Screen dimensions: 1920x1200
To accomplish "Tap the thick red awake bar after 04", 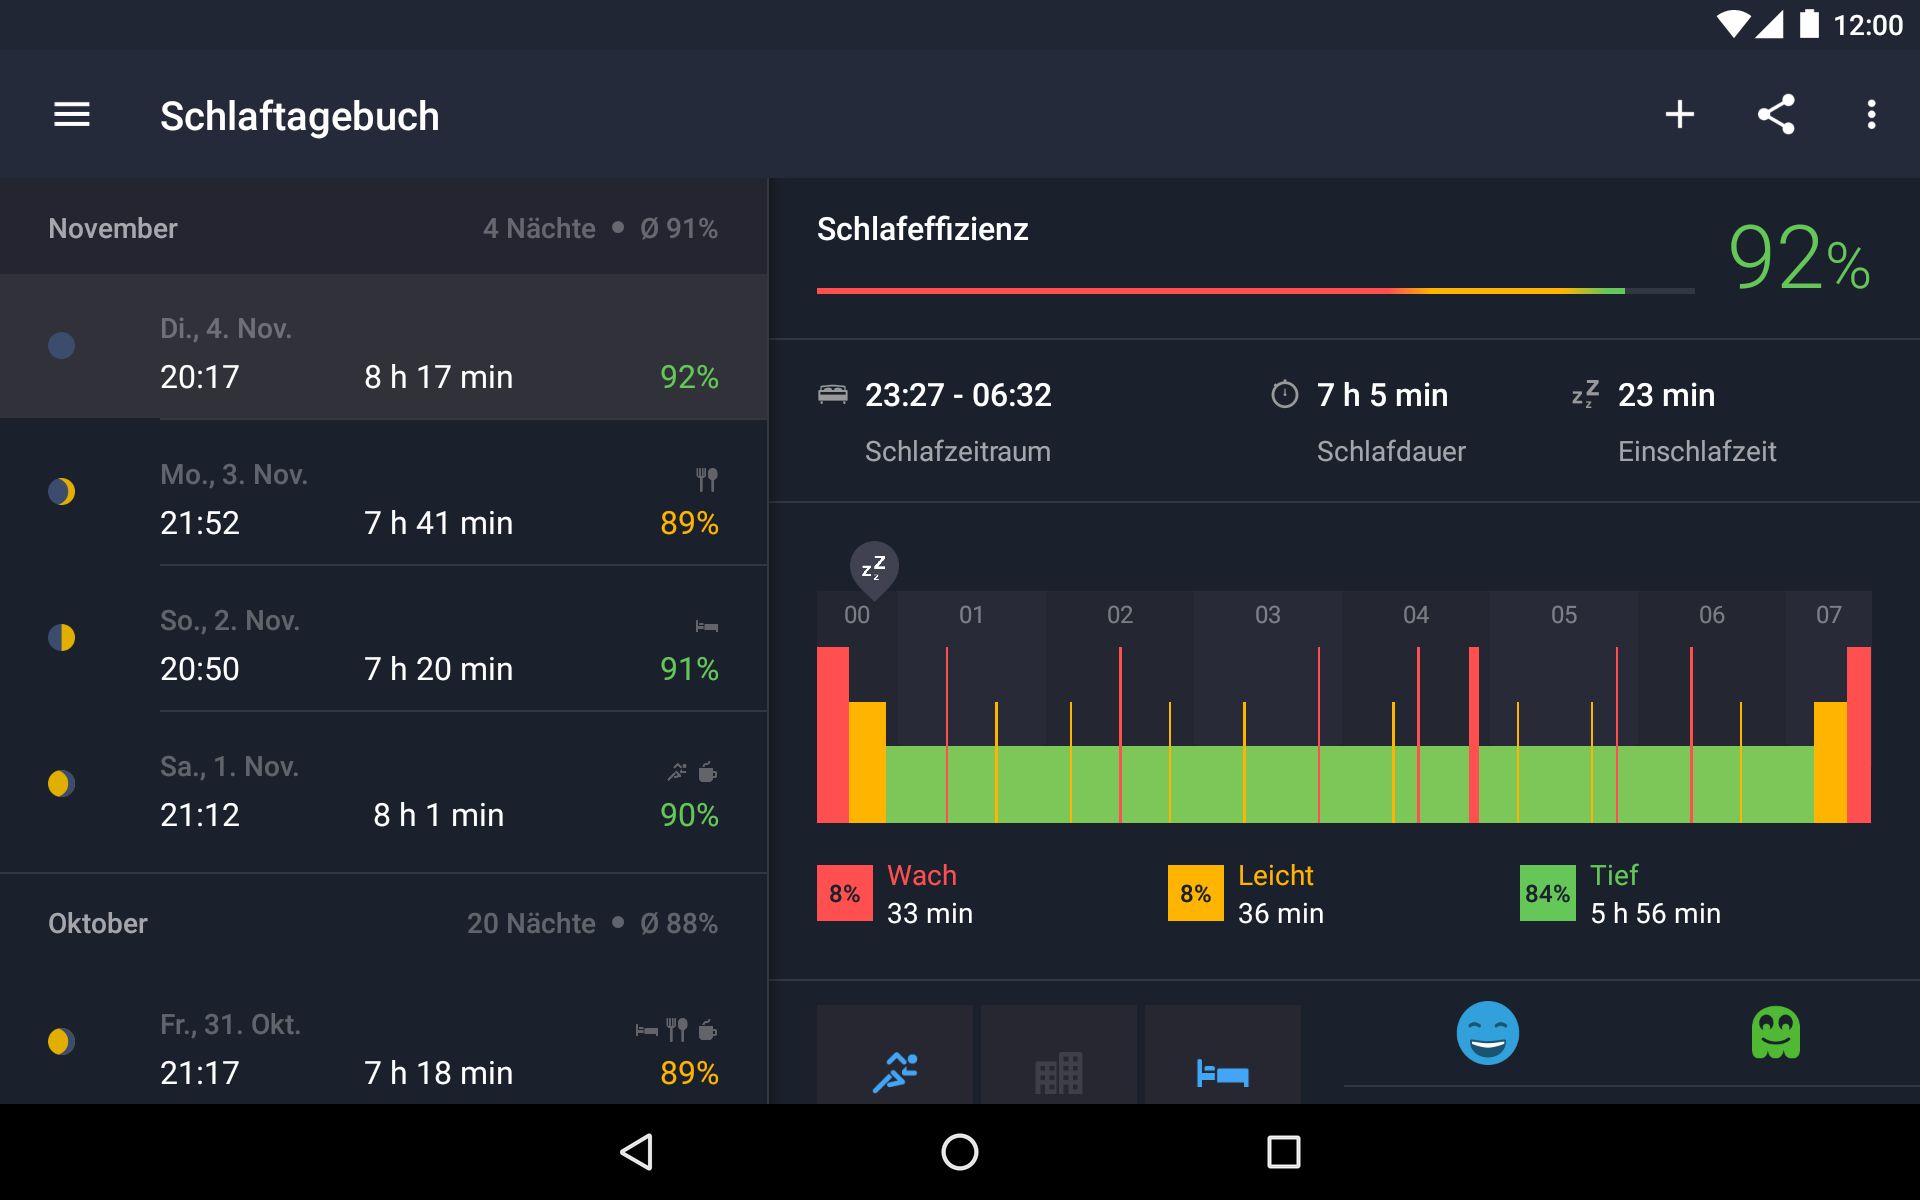I will coord(1474,735).
